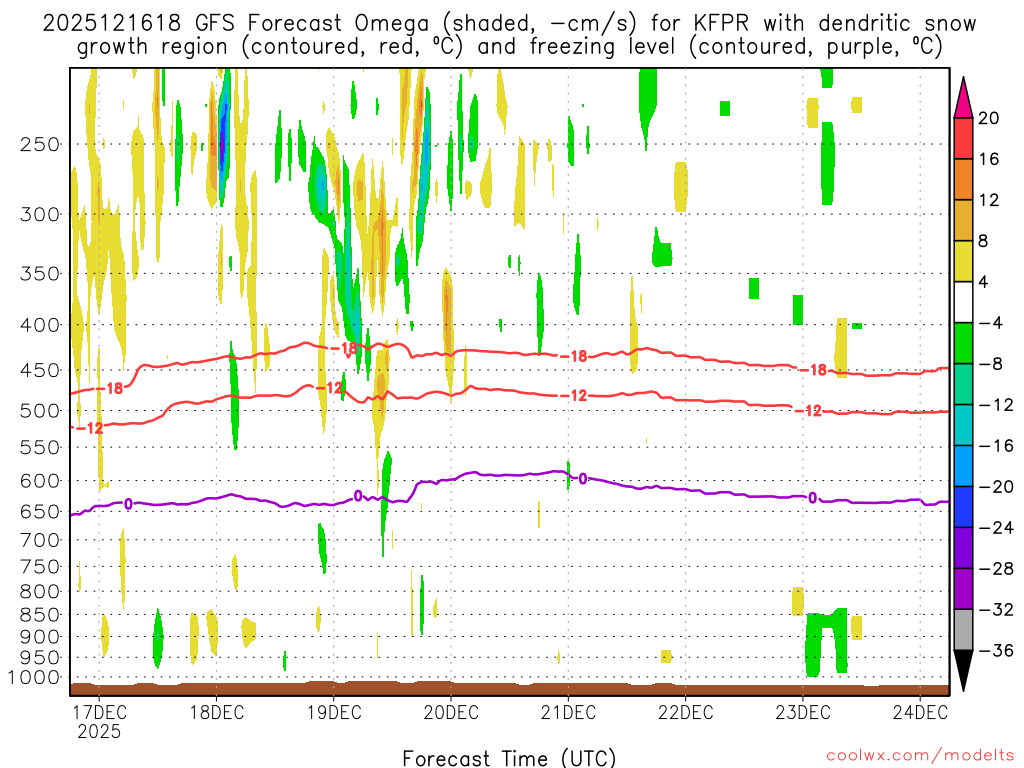
Task: Click the -36 value on the color scale
Action: 997,650
